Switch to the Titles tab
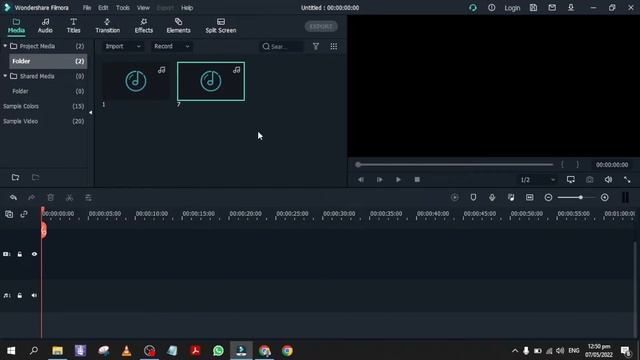This screenshot has width=640, height=360. [73, 26]
